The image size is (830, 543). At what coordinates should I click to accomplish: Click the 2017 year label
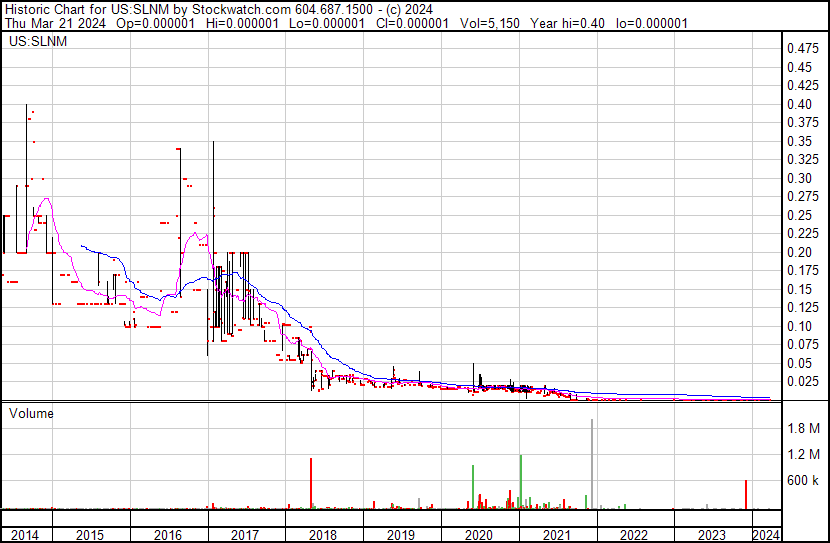pos(245,535)
